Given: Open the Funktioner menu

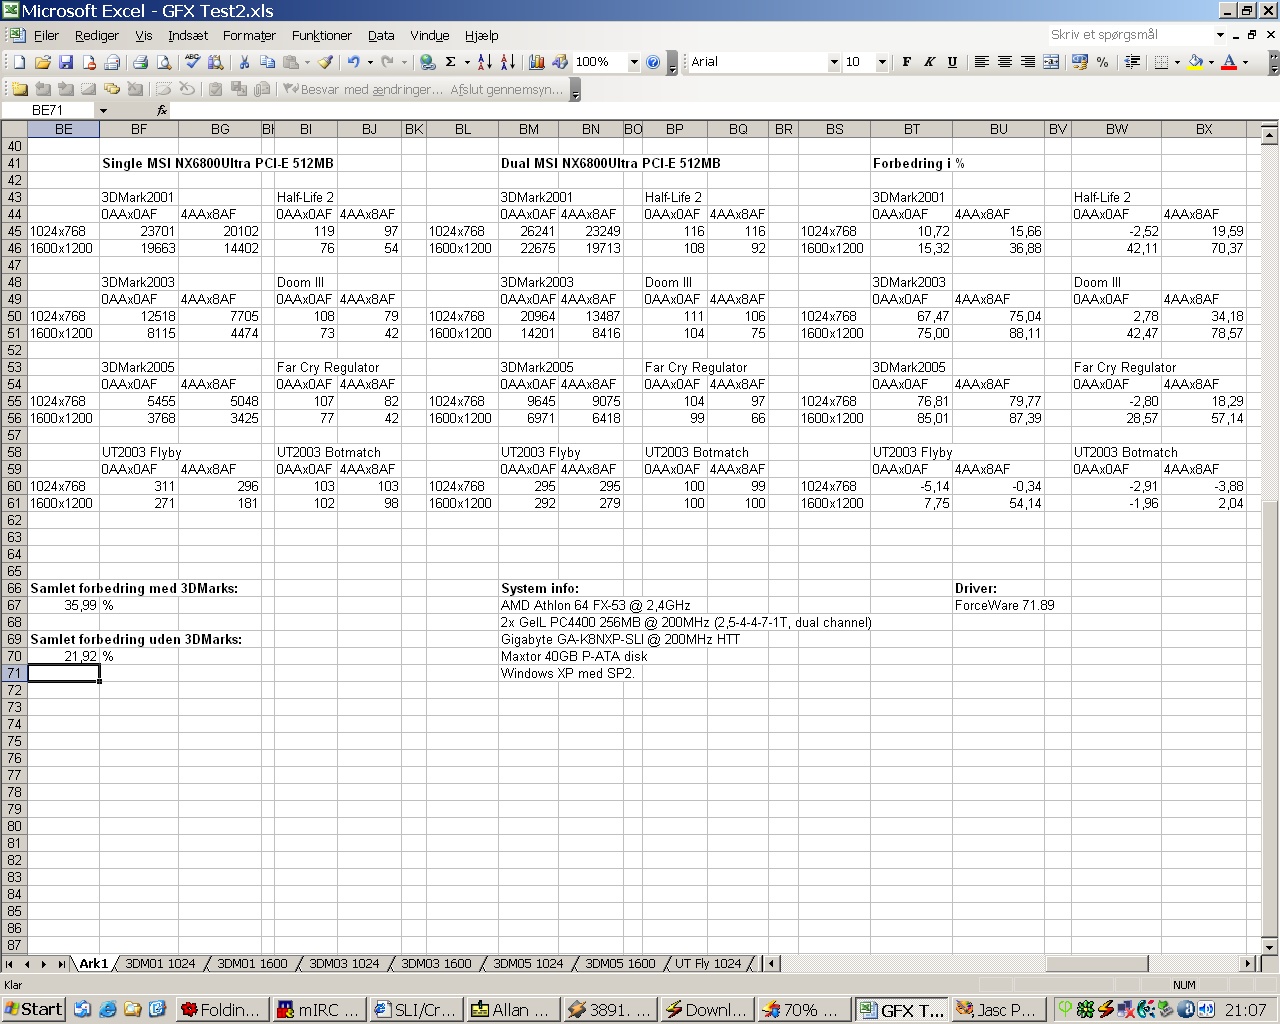Looking at the screenshot, I should click(321, 35).
